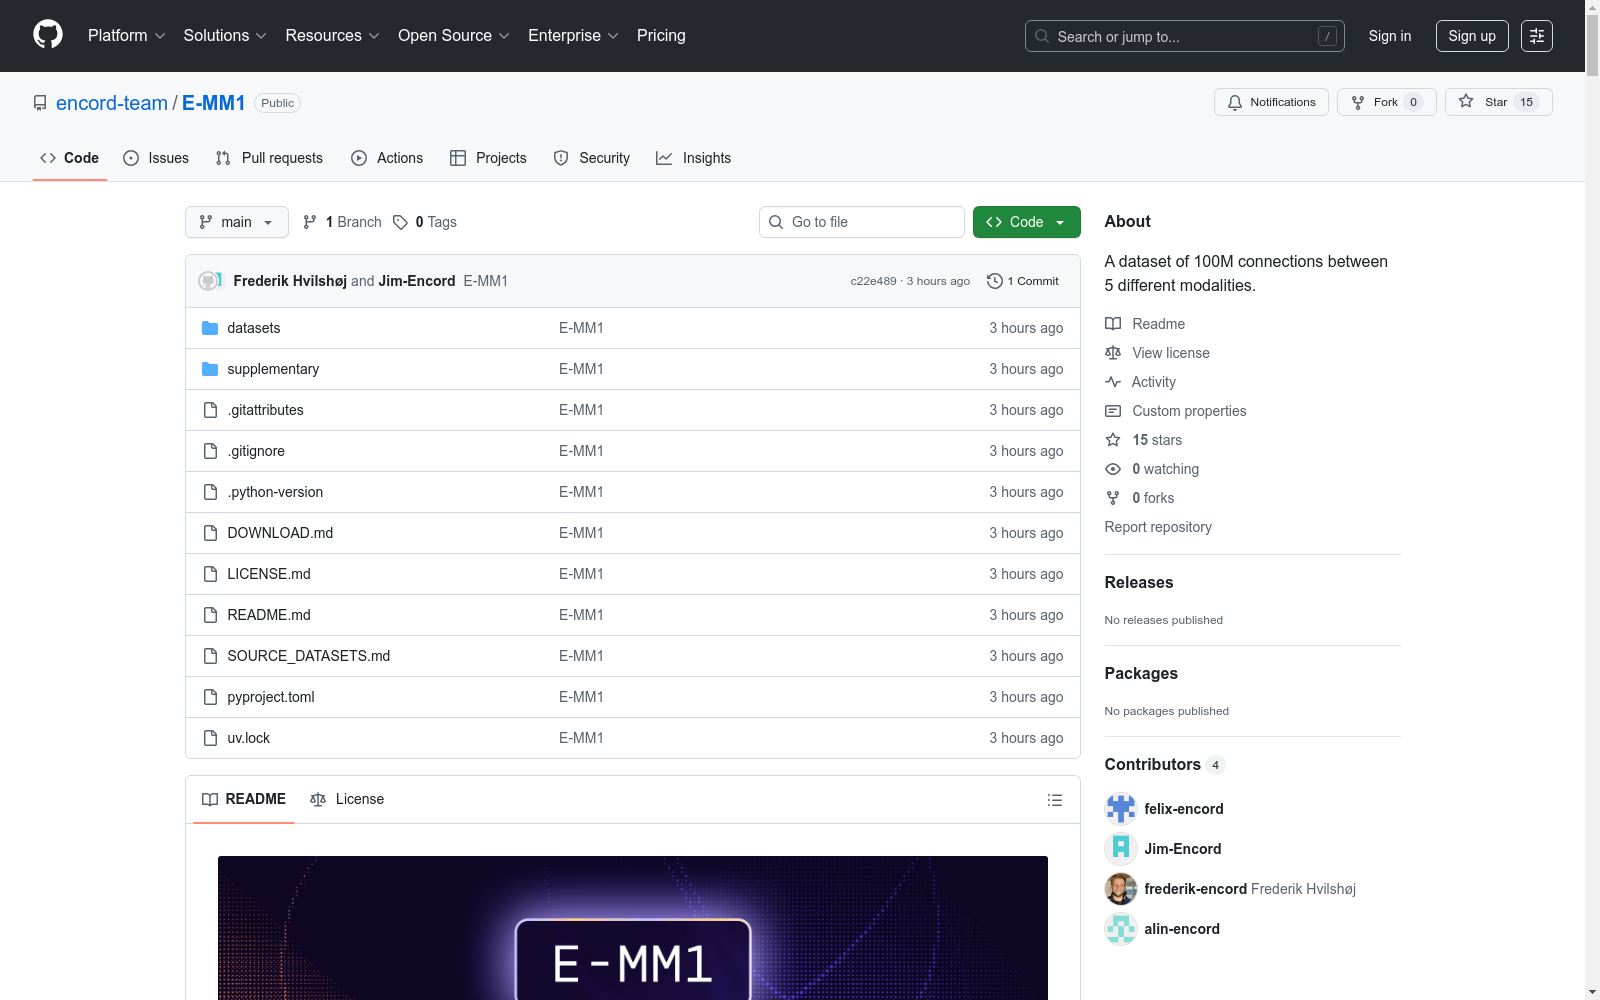This screenshot has width=1600, height=1000.
Task: Switch to the Actions tab
Action: click(x=387, y=158)
